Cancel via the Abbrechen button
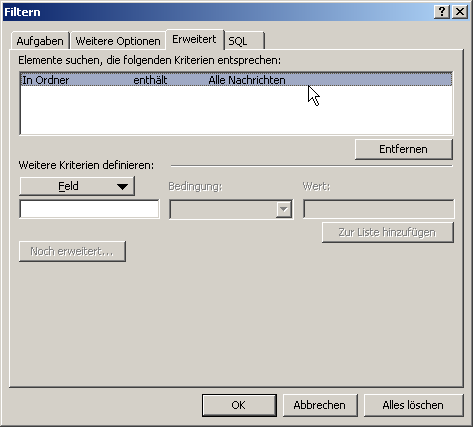Screen dimensions: 473x427 (x=320, y=405)
